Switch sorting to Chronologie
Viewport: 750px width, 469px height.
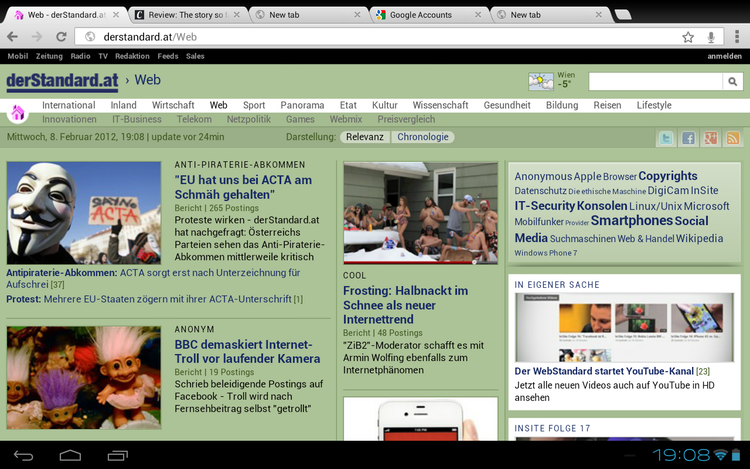point(422,137)
